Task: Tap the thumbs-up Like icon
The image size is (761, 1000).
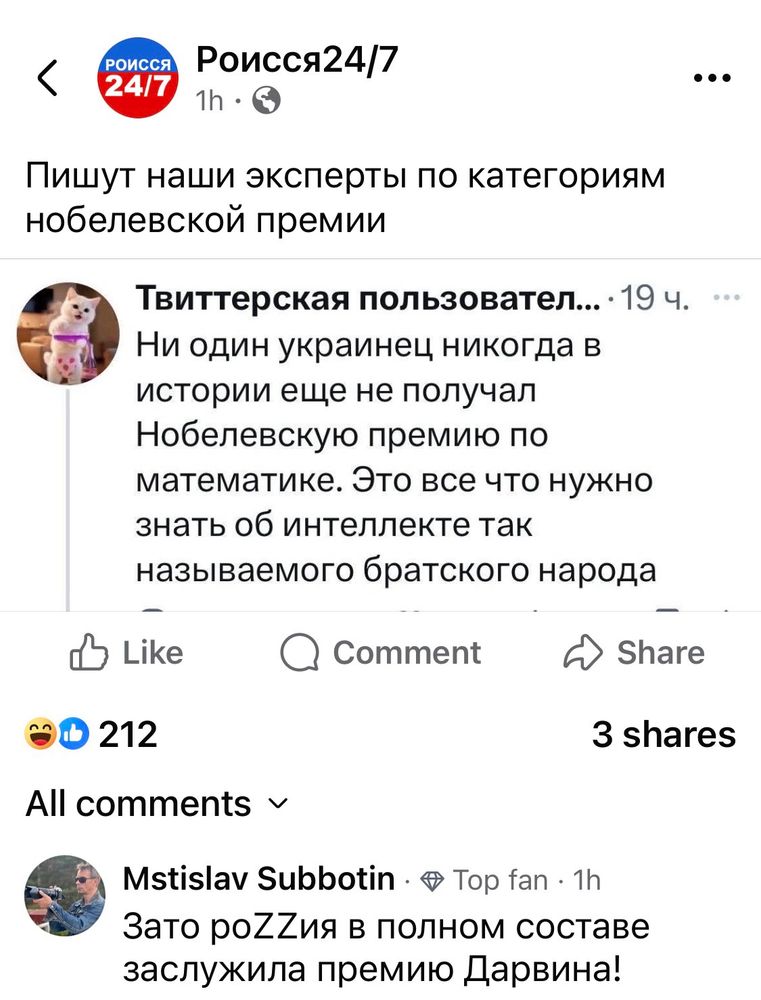Action: point(89,652)
